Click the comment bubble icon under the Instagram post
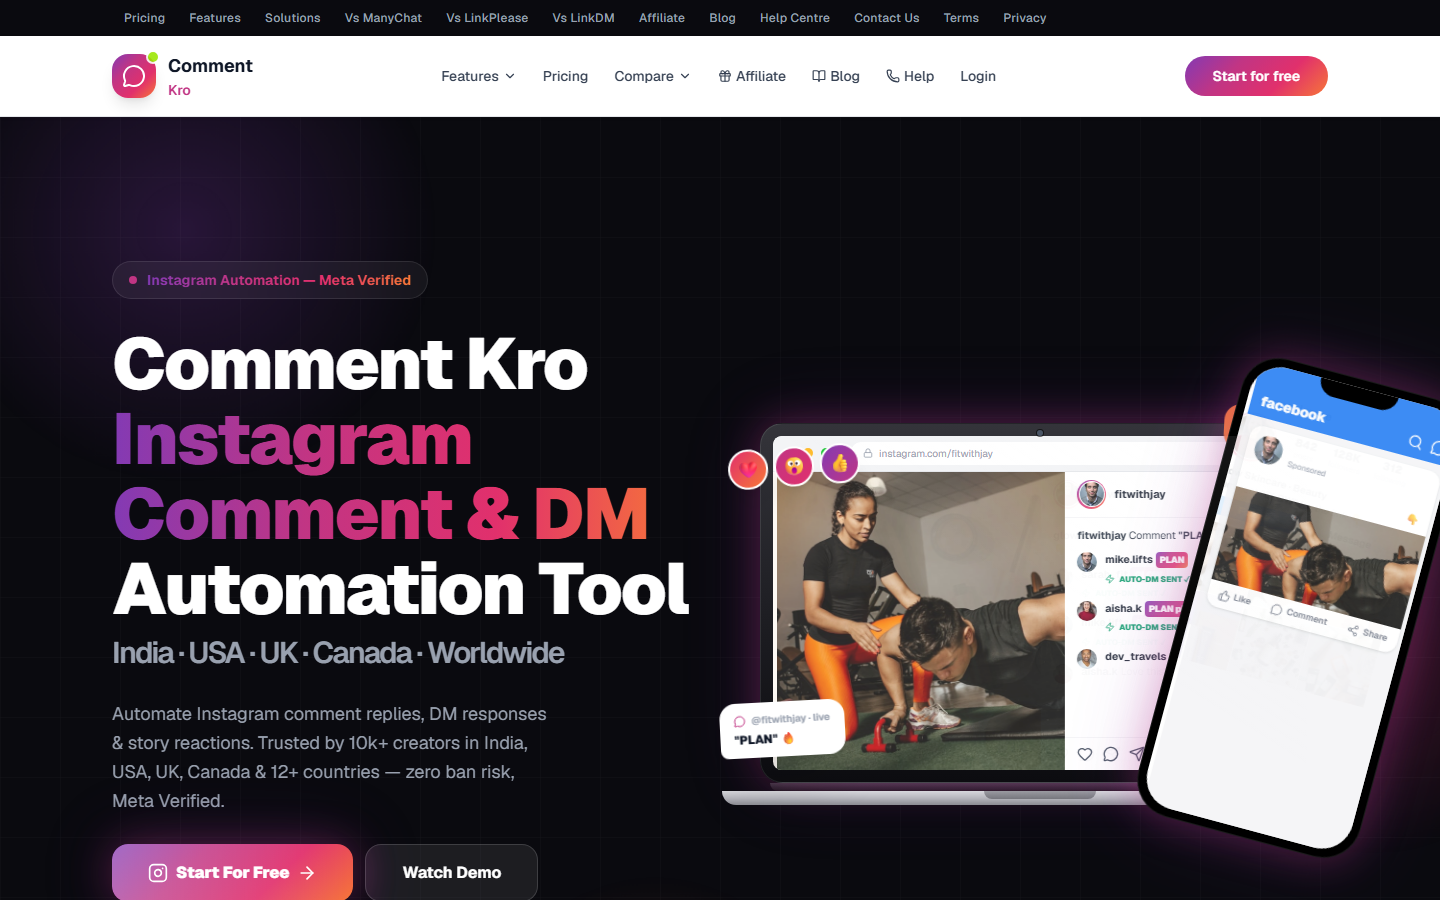This screenshot has height=900, width=1440. click(1111, 754)
